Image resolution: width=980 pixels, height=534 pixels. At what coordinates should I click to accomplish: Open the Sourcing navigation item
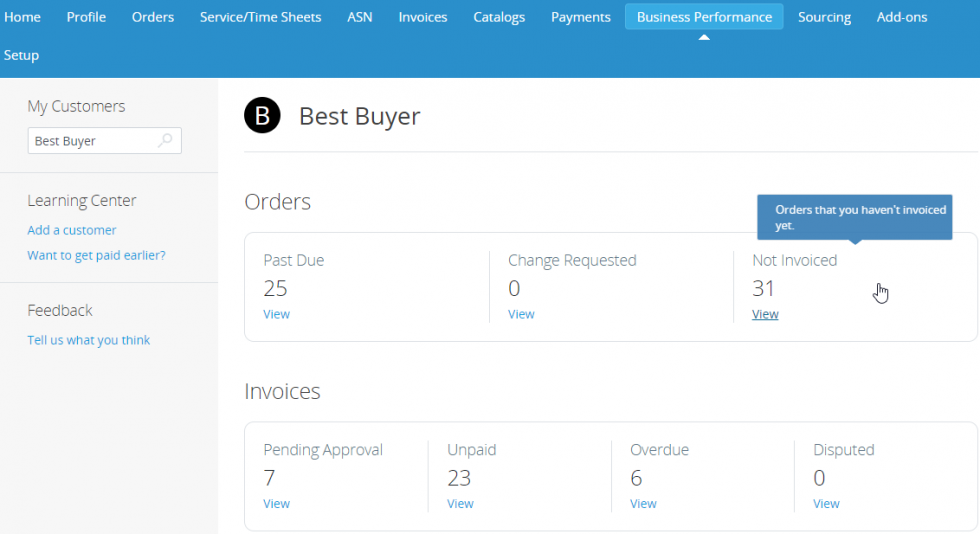coord(824,17)
